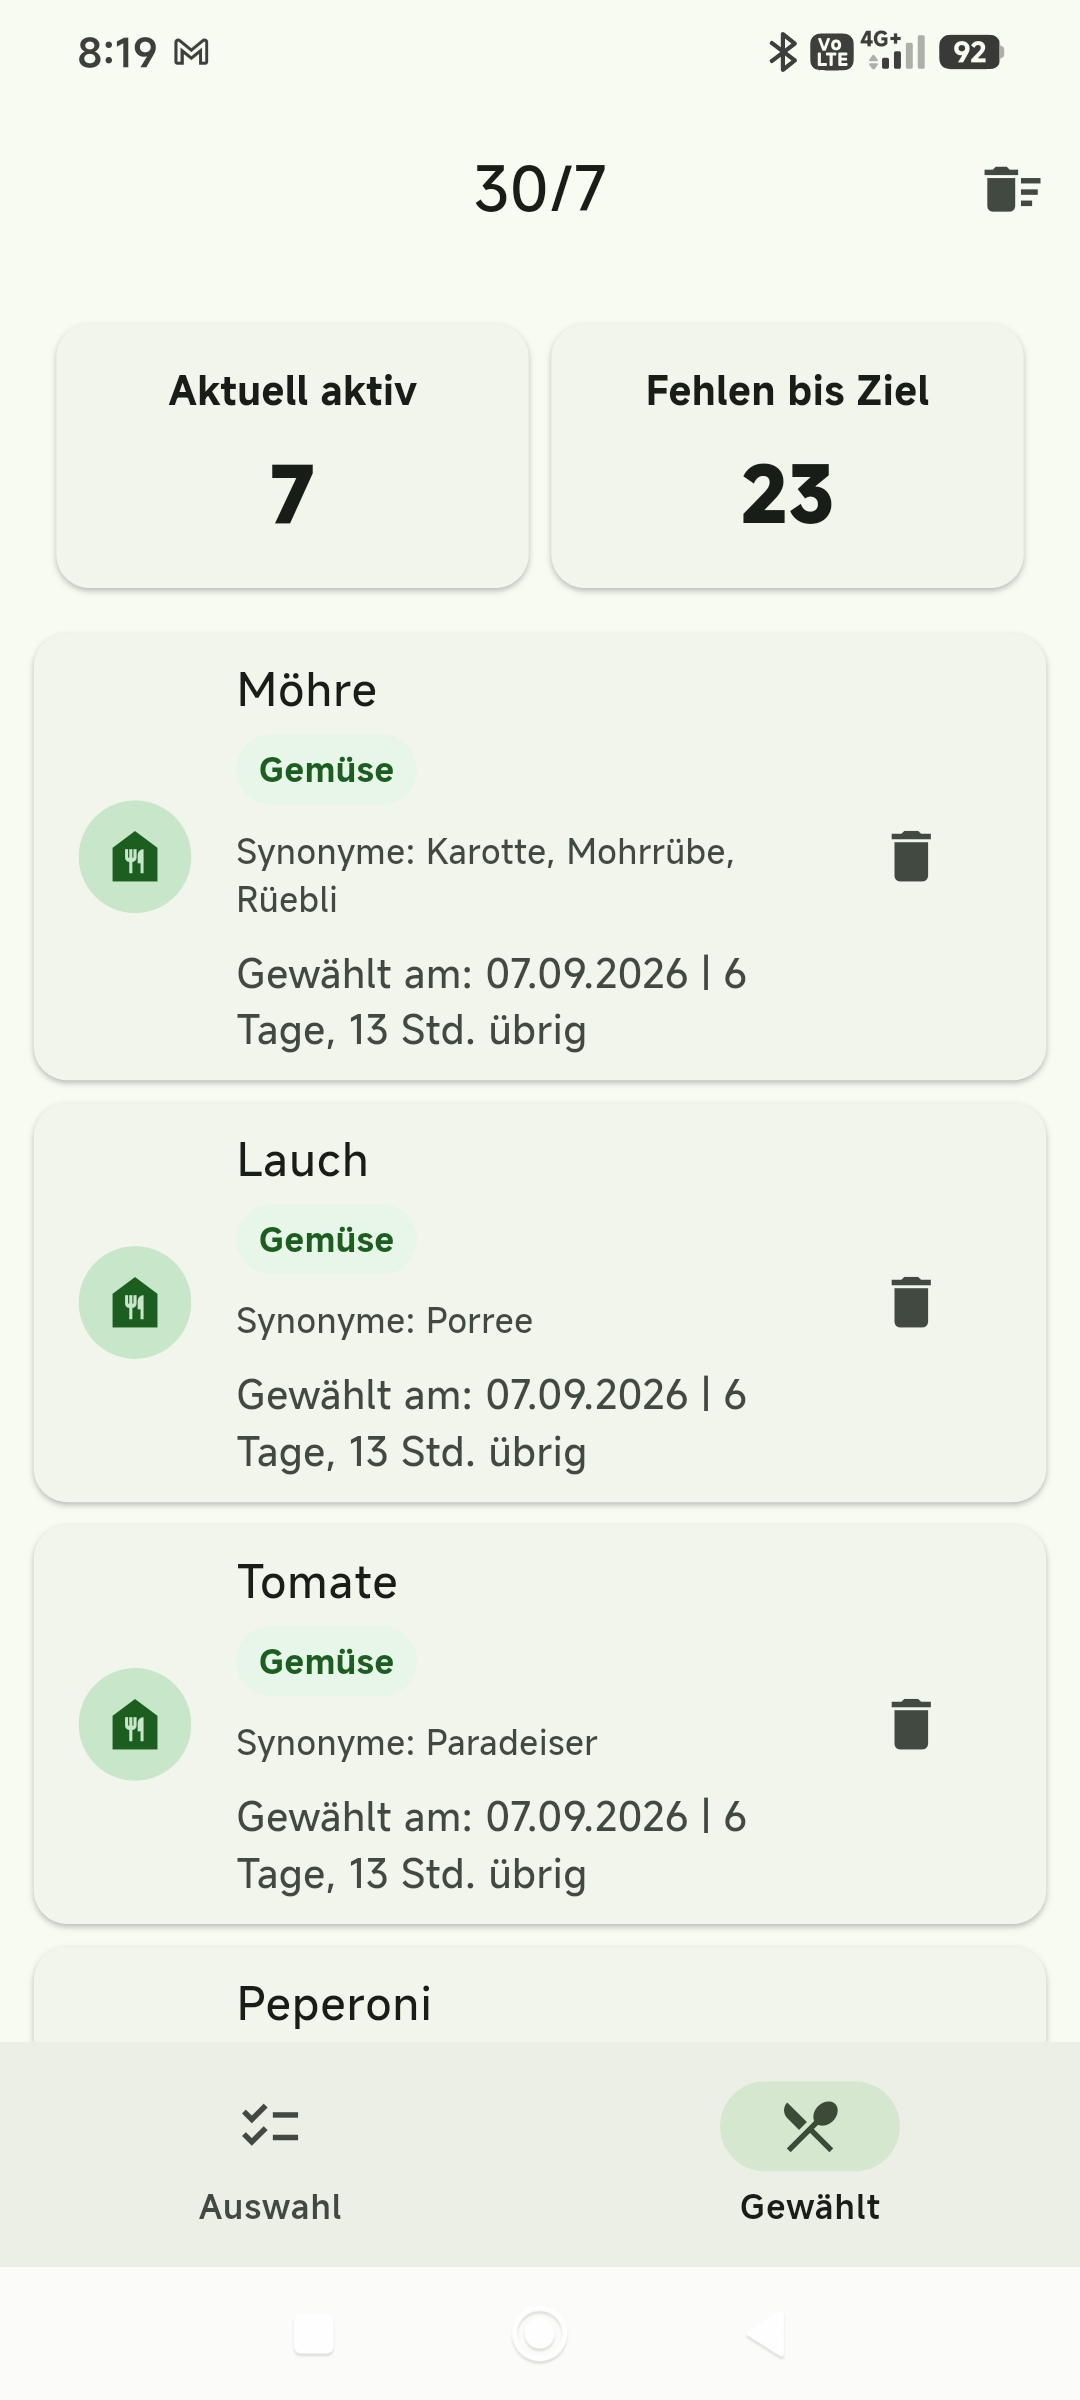Viewport: 1080px width, 2400px height.
Task: Tap the Android home navigation button
Action: 540,2335
